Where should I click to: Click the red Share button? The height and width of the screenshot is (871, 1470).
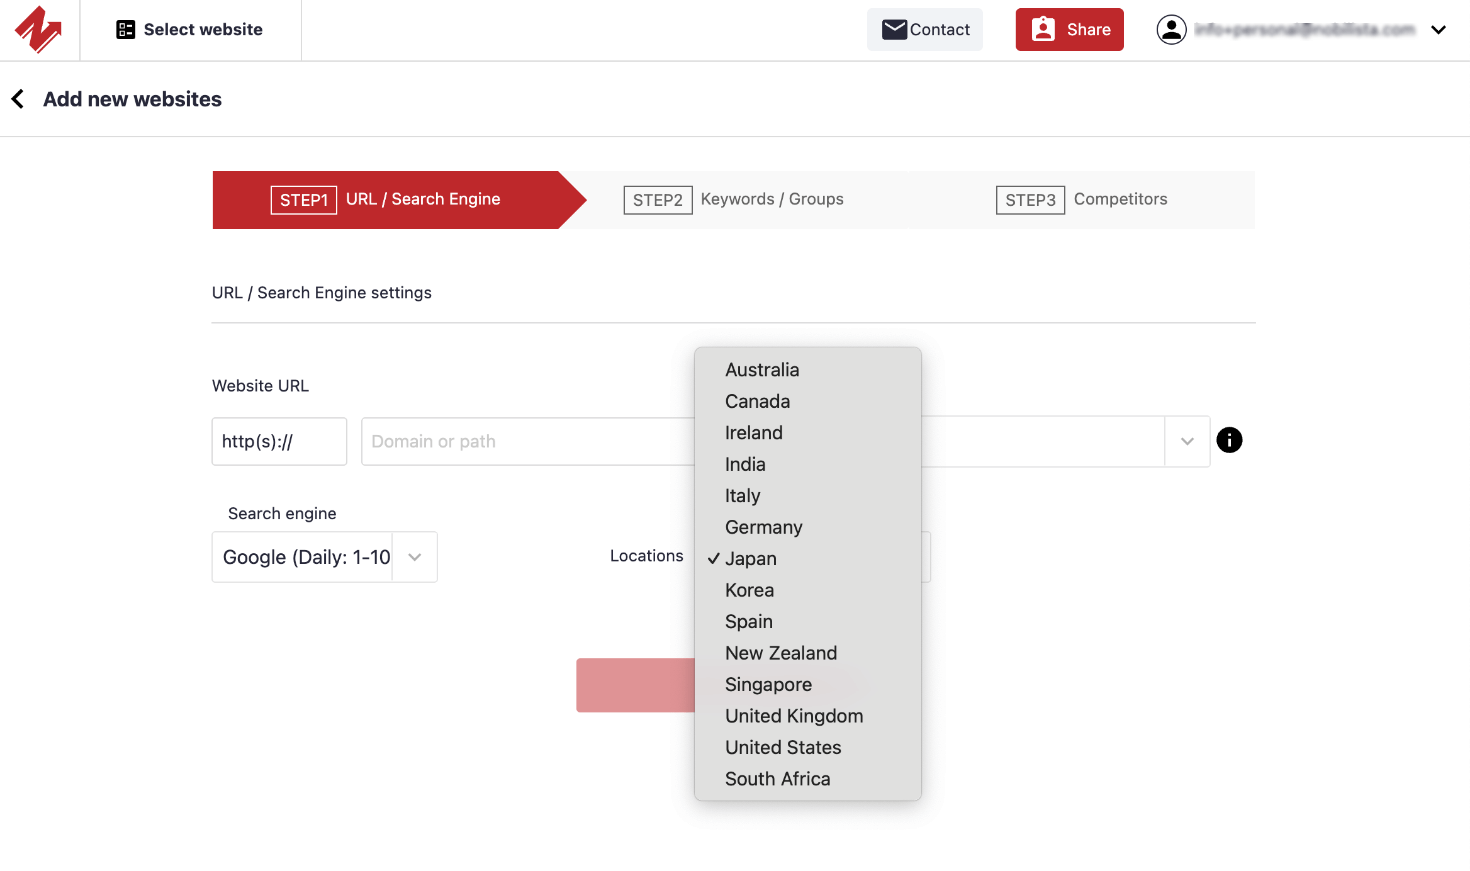1069,29
